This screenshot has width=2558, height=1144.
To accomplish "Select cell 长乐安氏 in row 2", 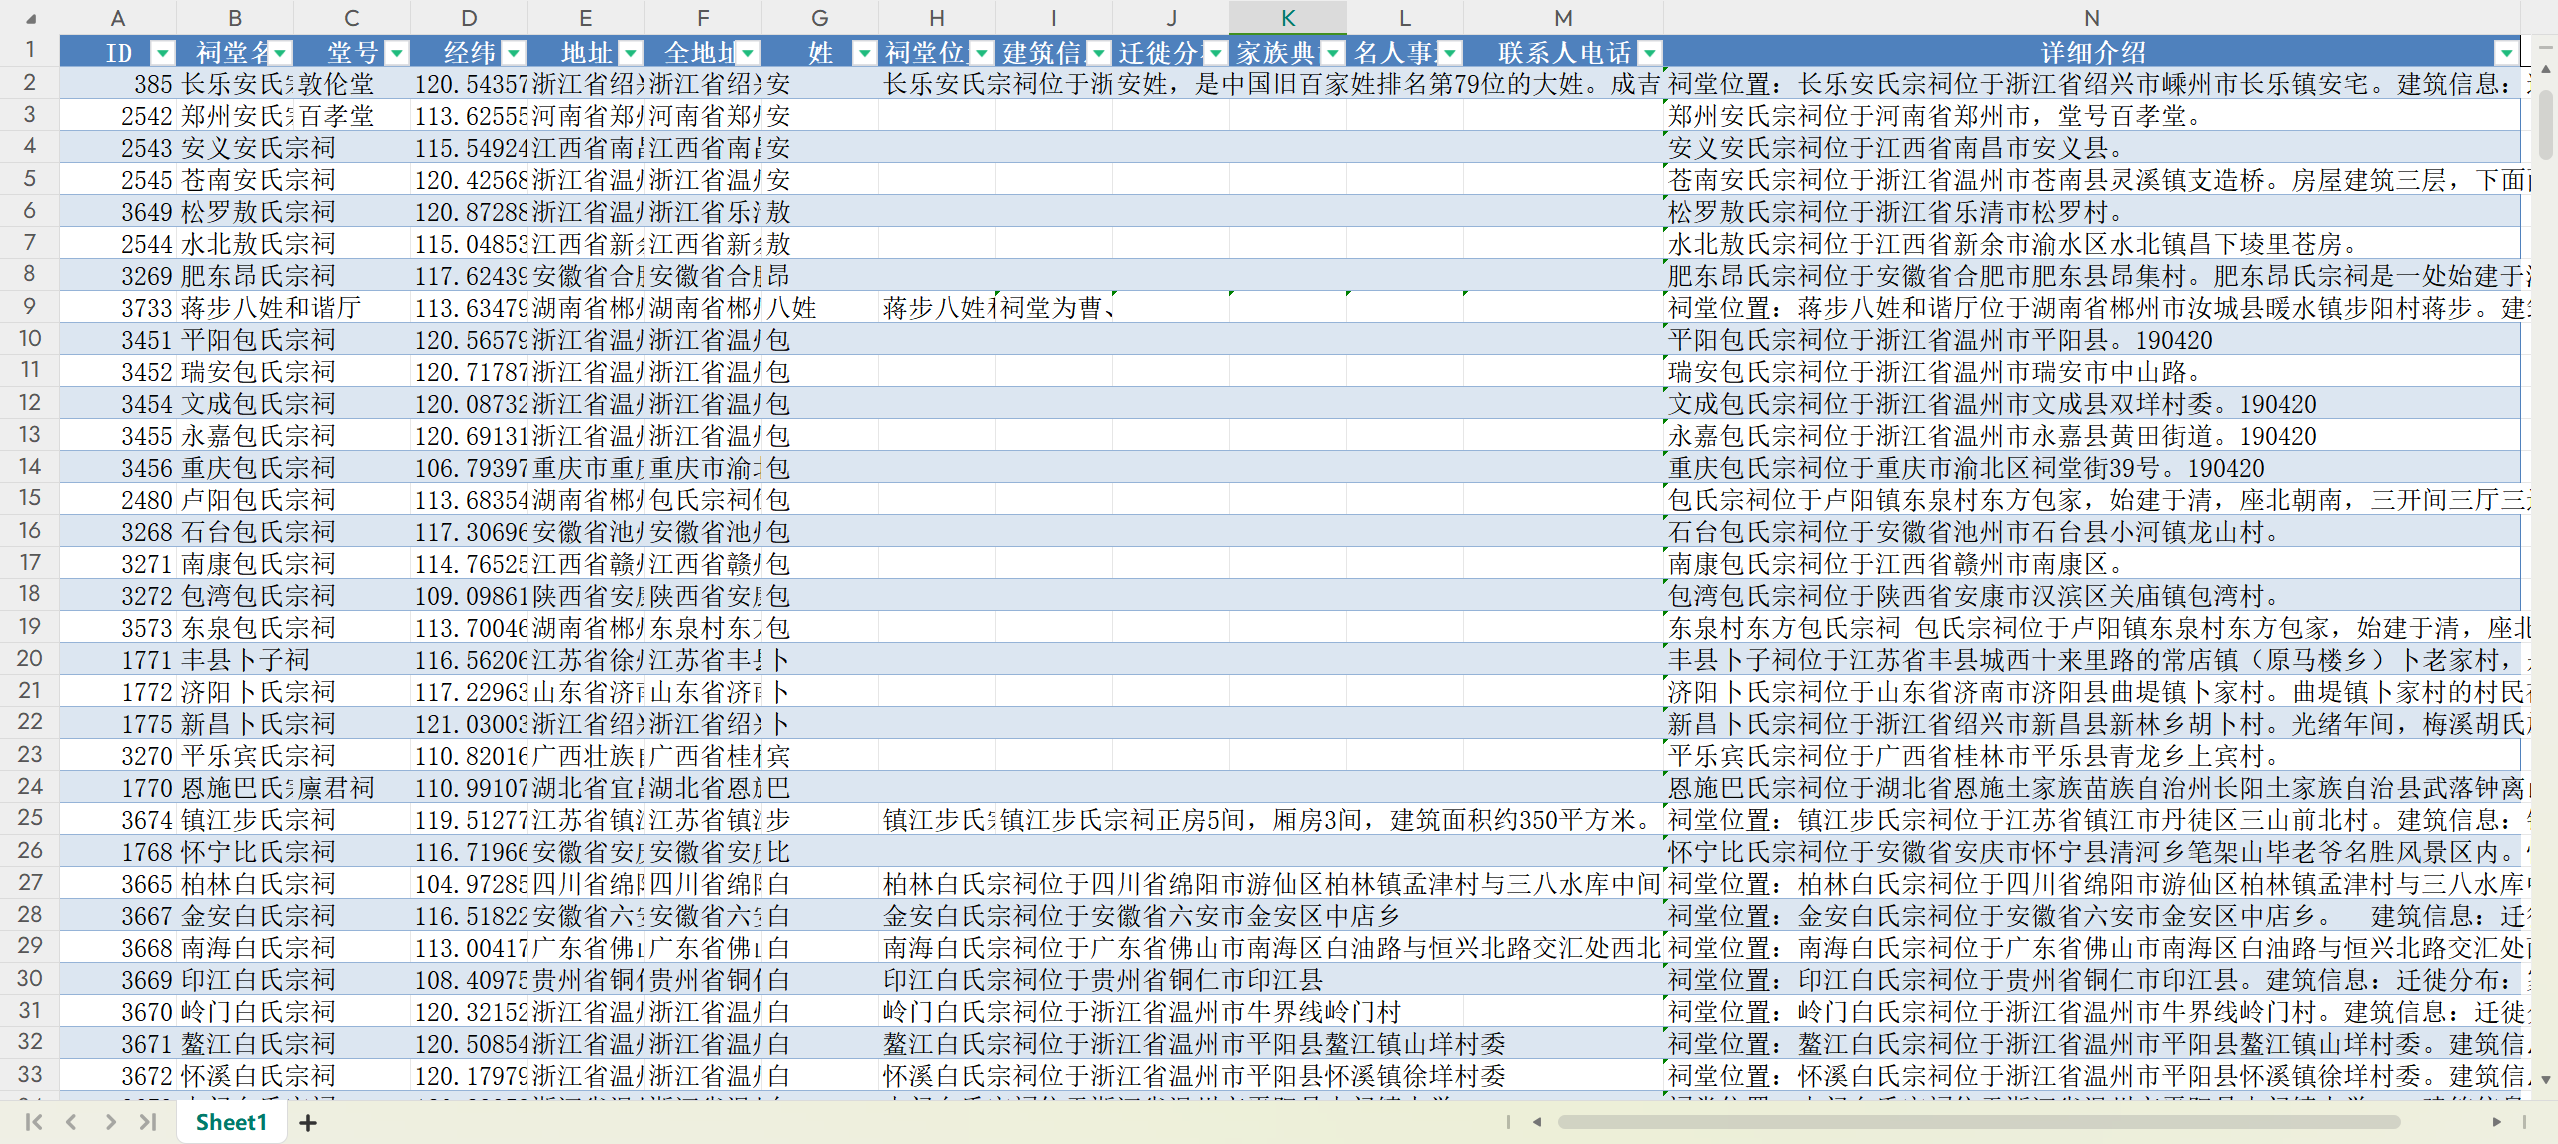I will coord(235,84).
